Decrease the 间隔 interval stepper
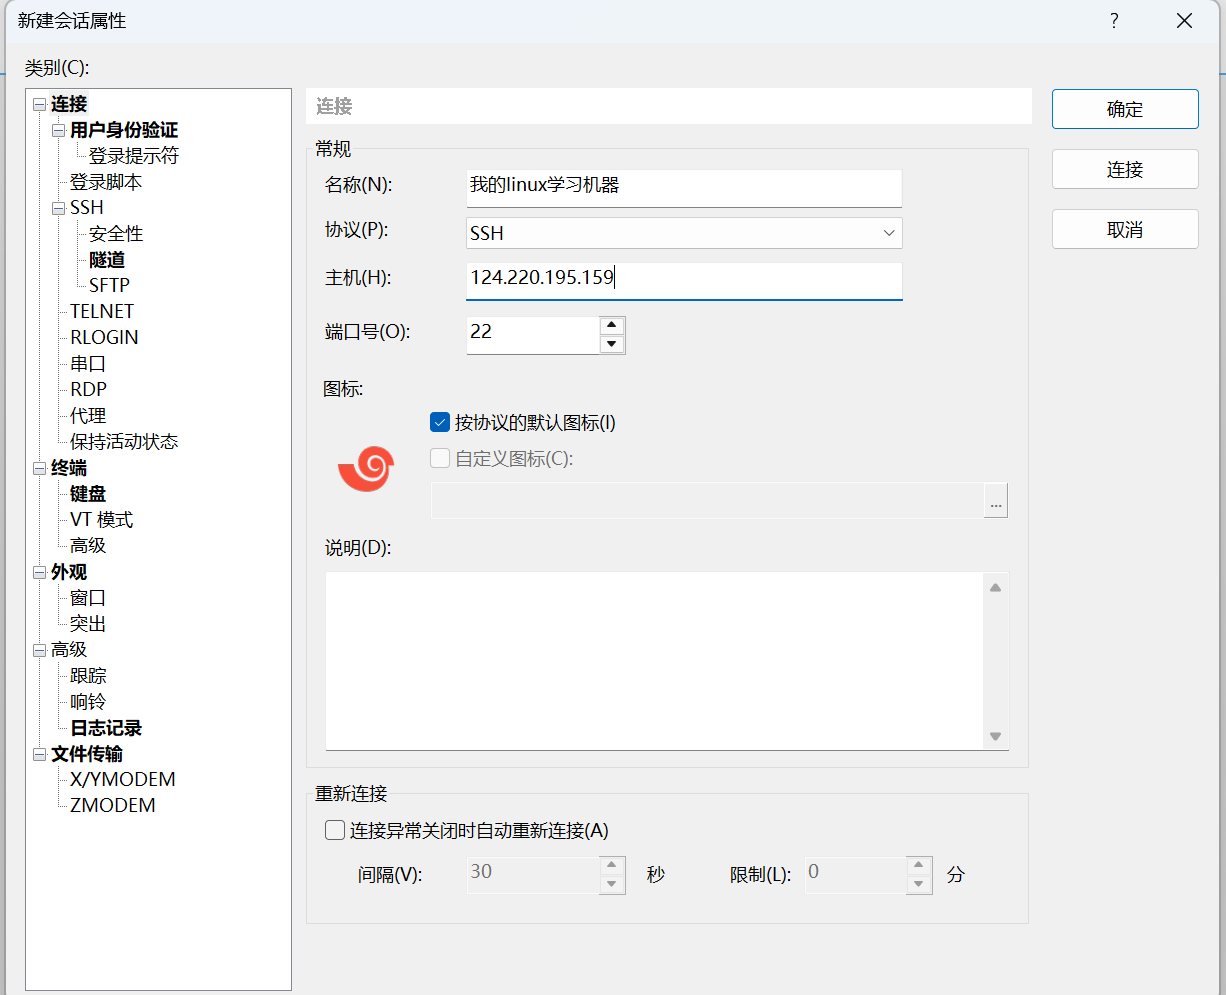The width and height of the screenshot is (1226, 995). [x=612, y=884]
